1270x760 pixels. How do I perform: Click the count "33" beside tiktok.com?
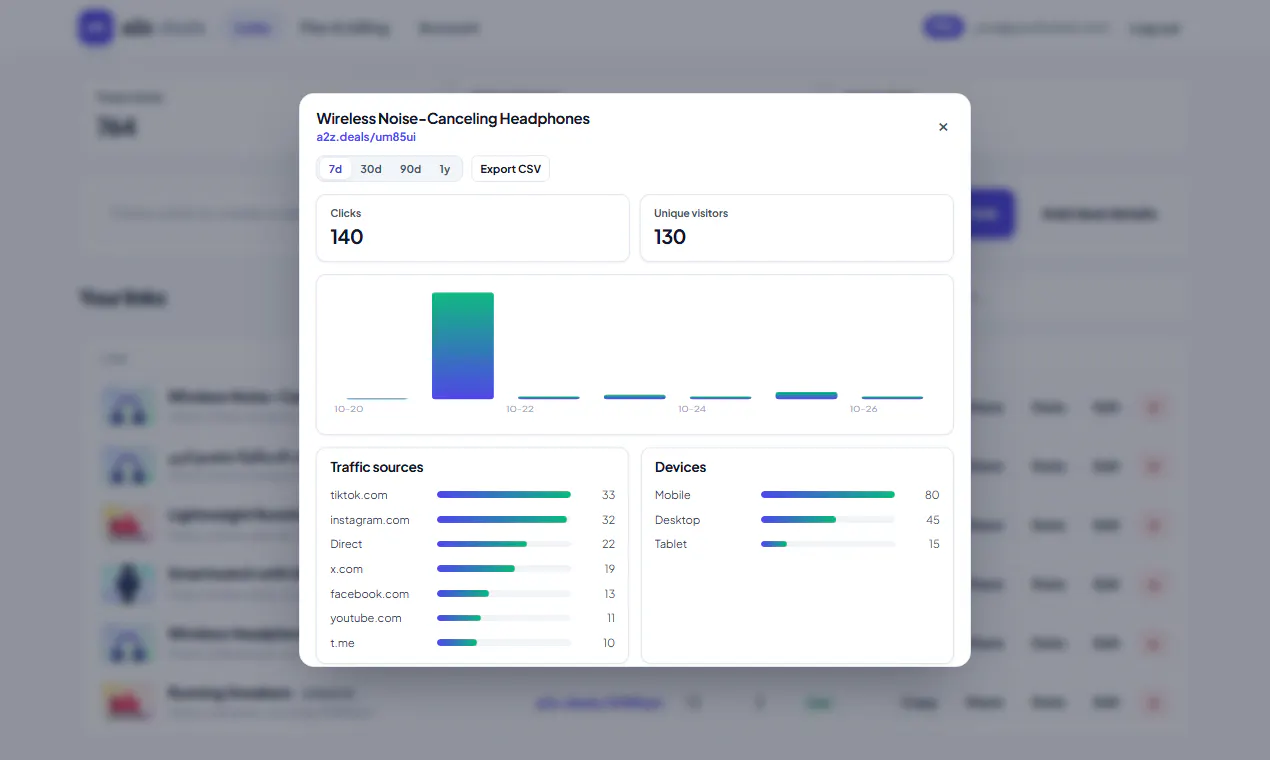tap(608, 495)
